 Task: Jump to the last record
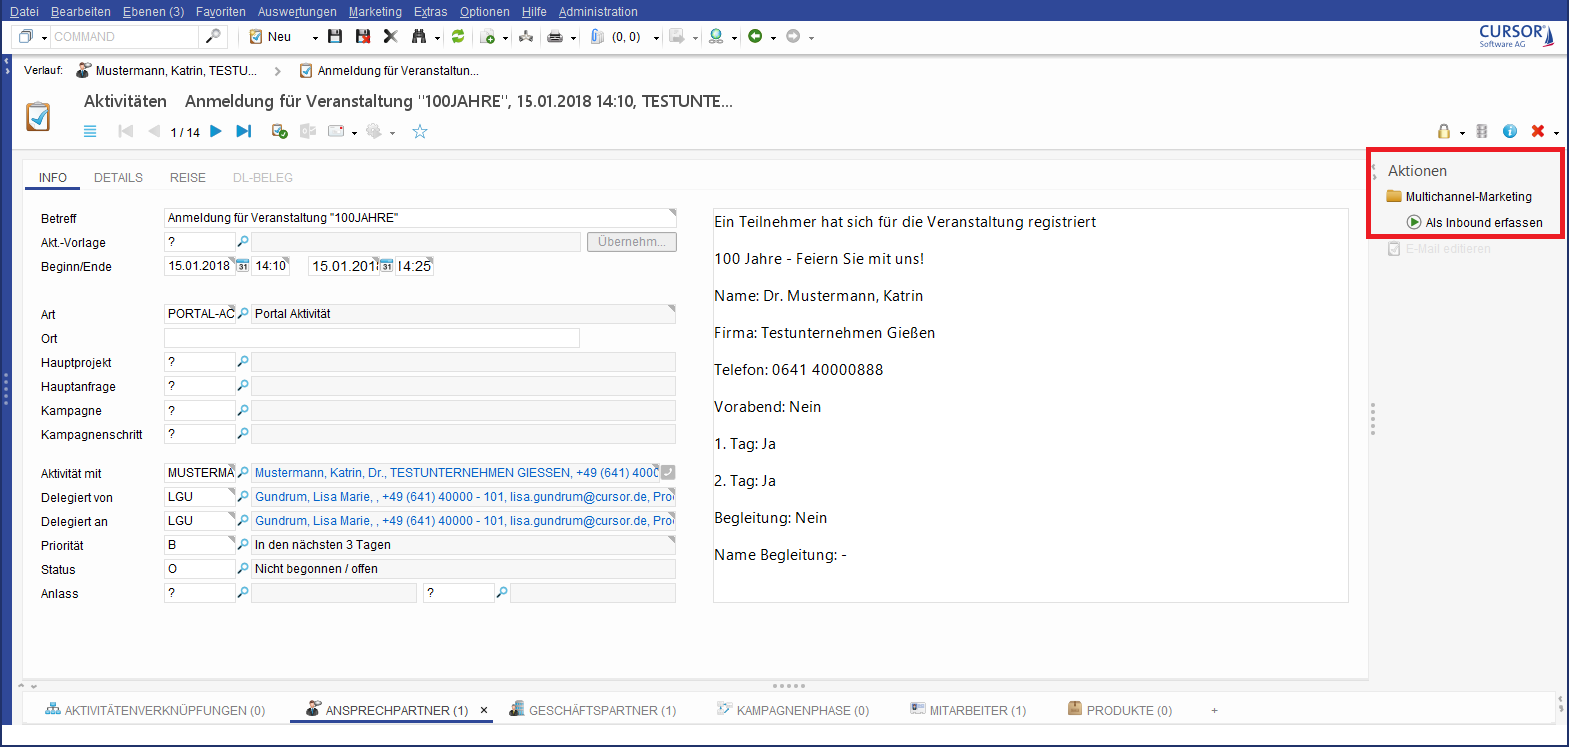coord(243,131)
